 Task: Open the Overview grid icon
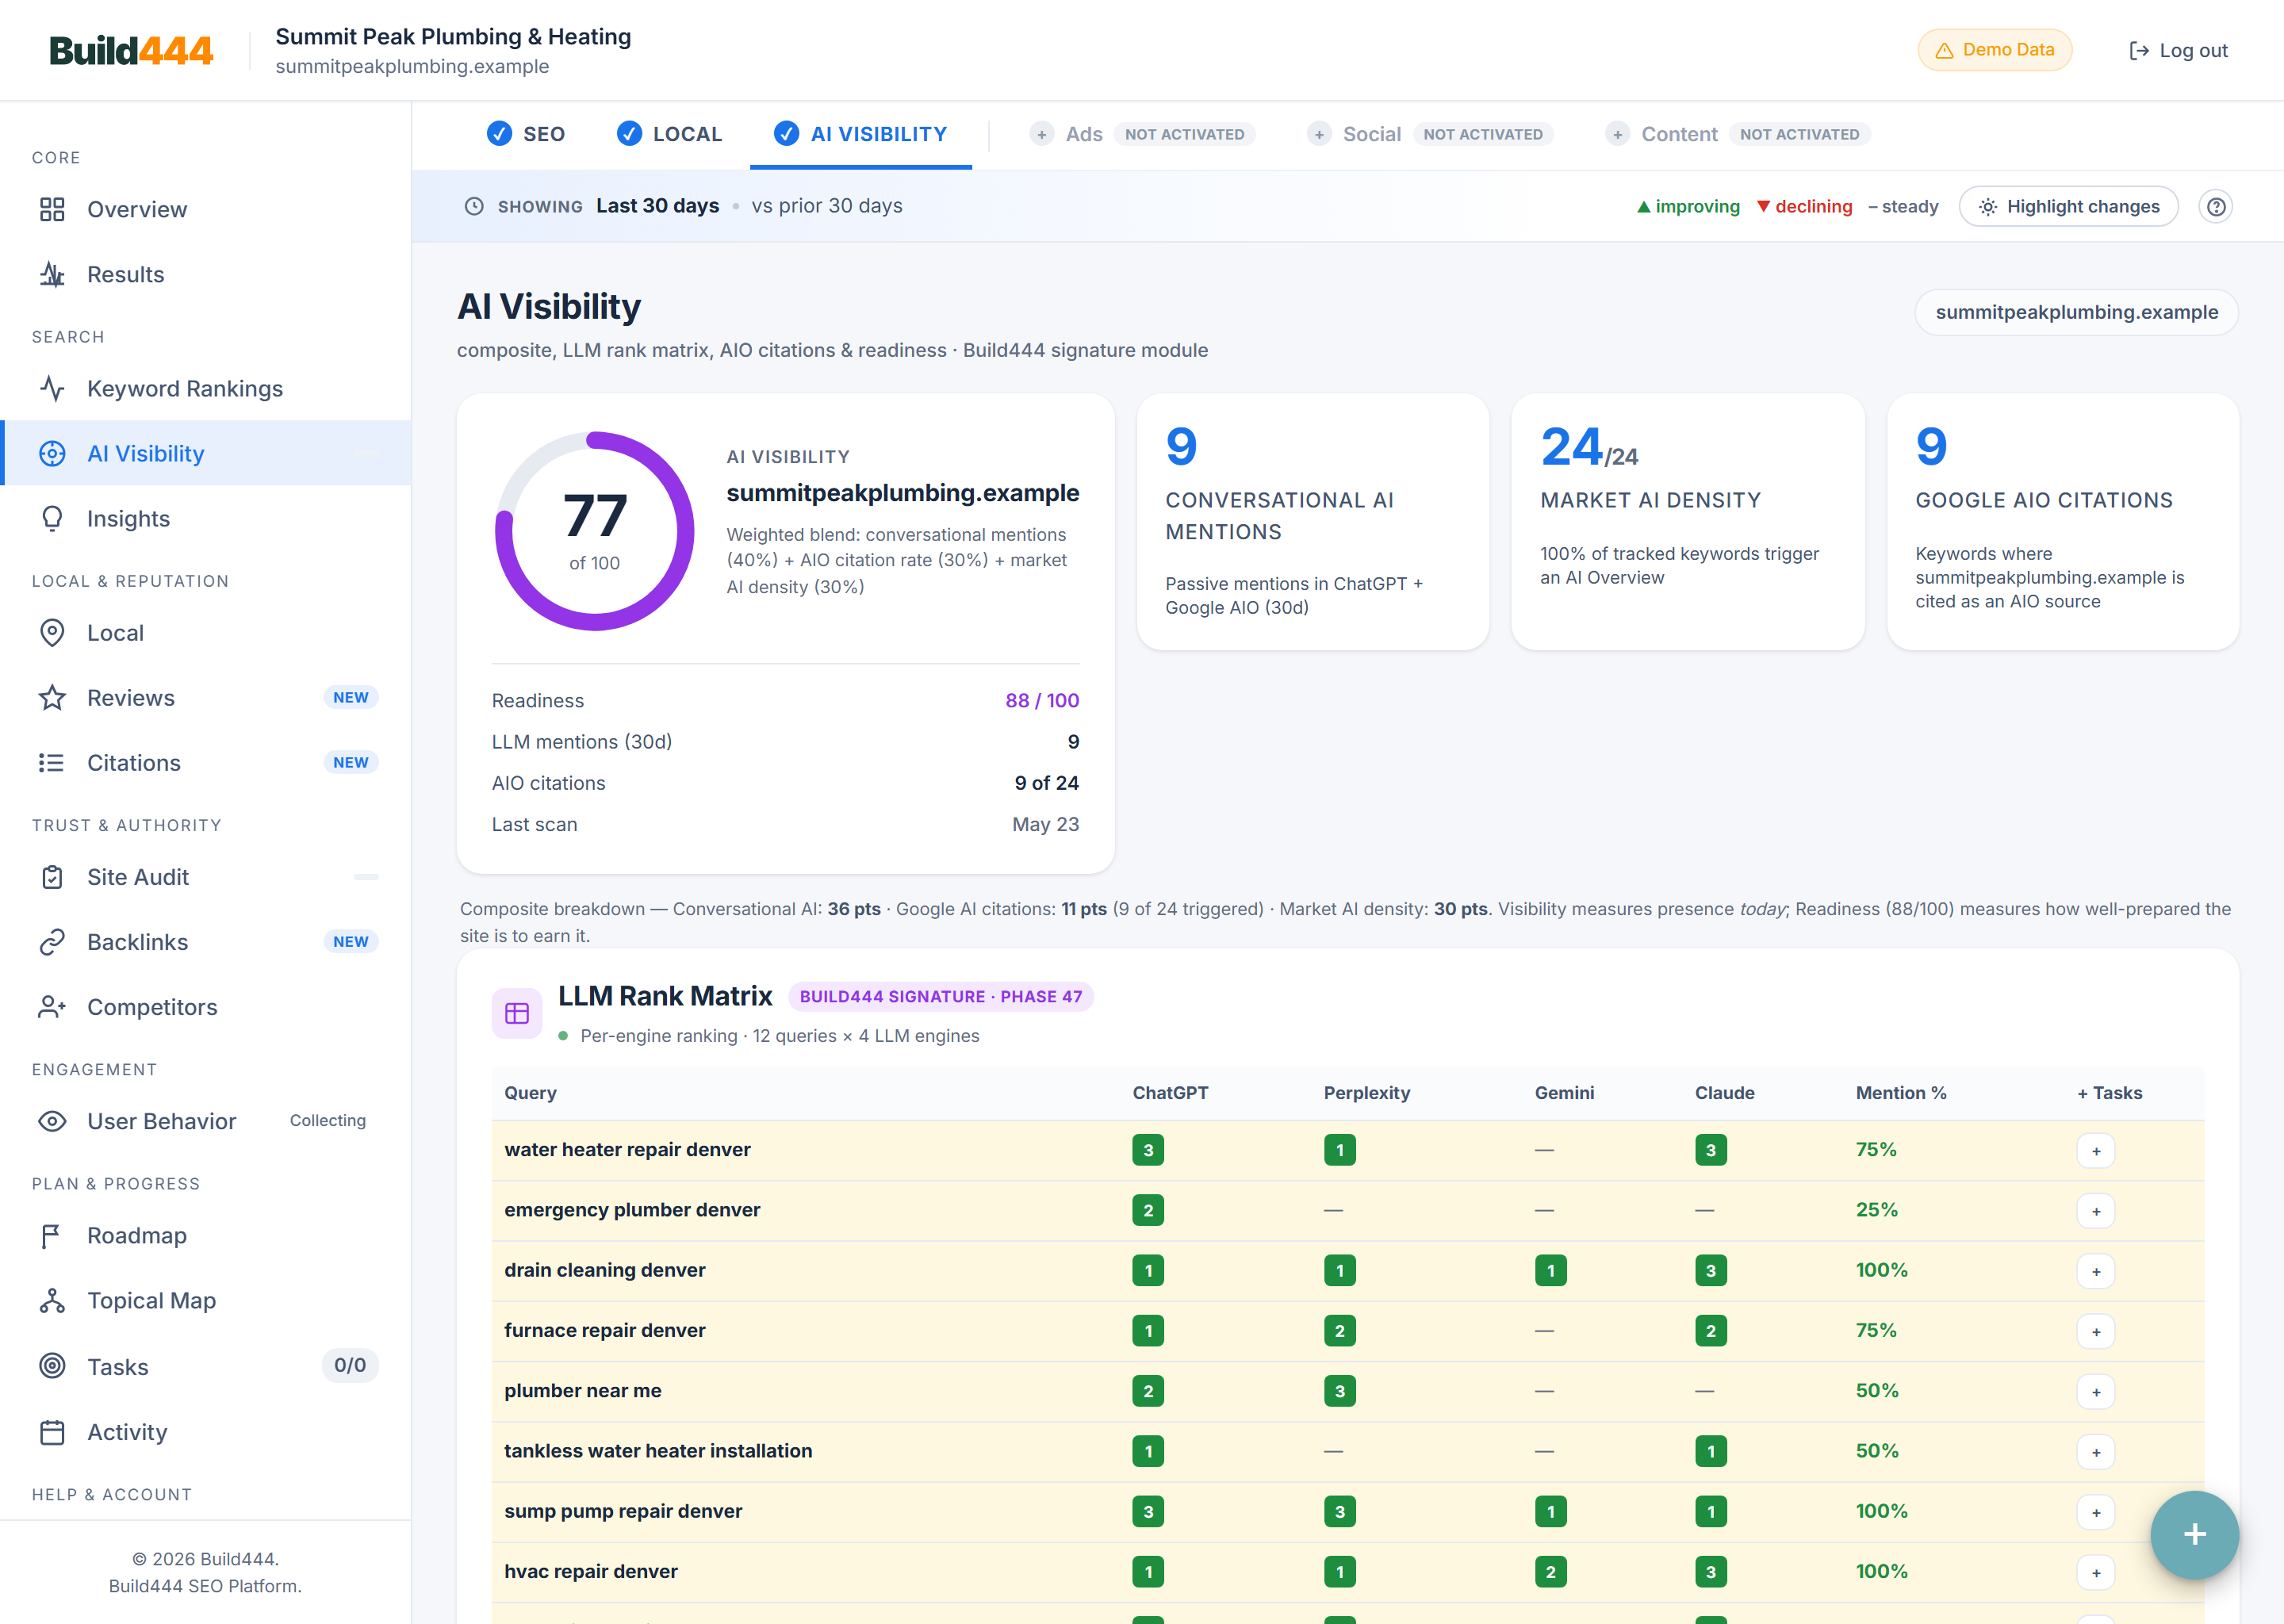[52, 209]
